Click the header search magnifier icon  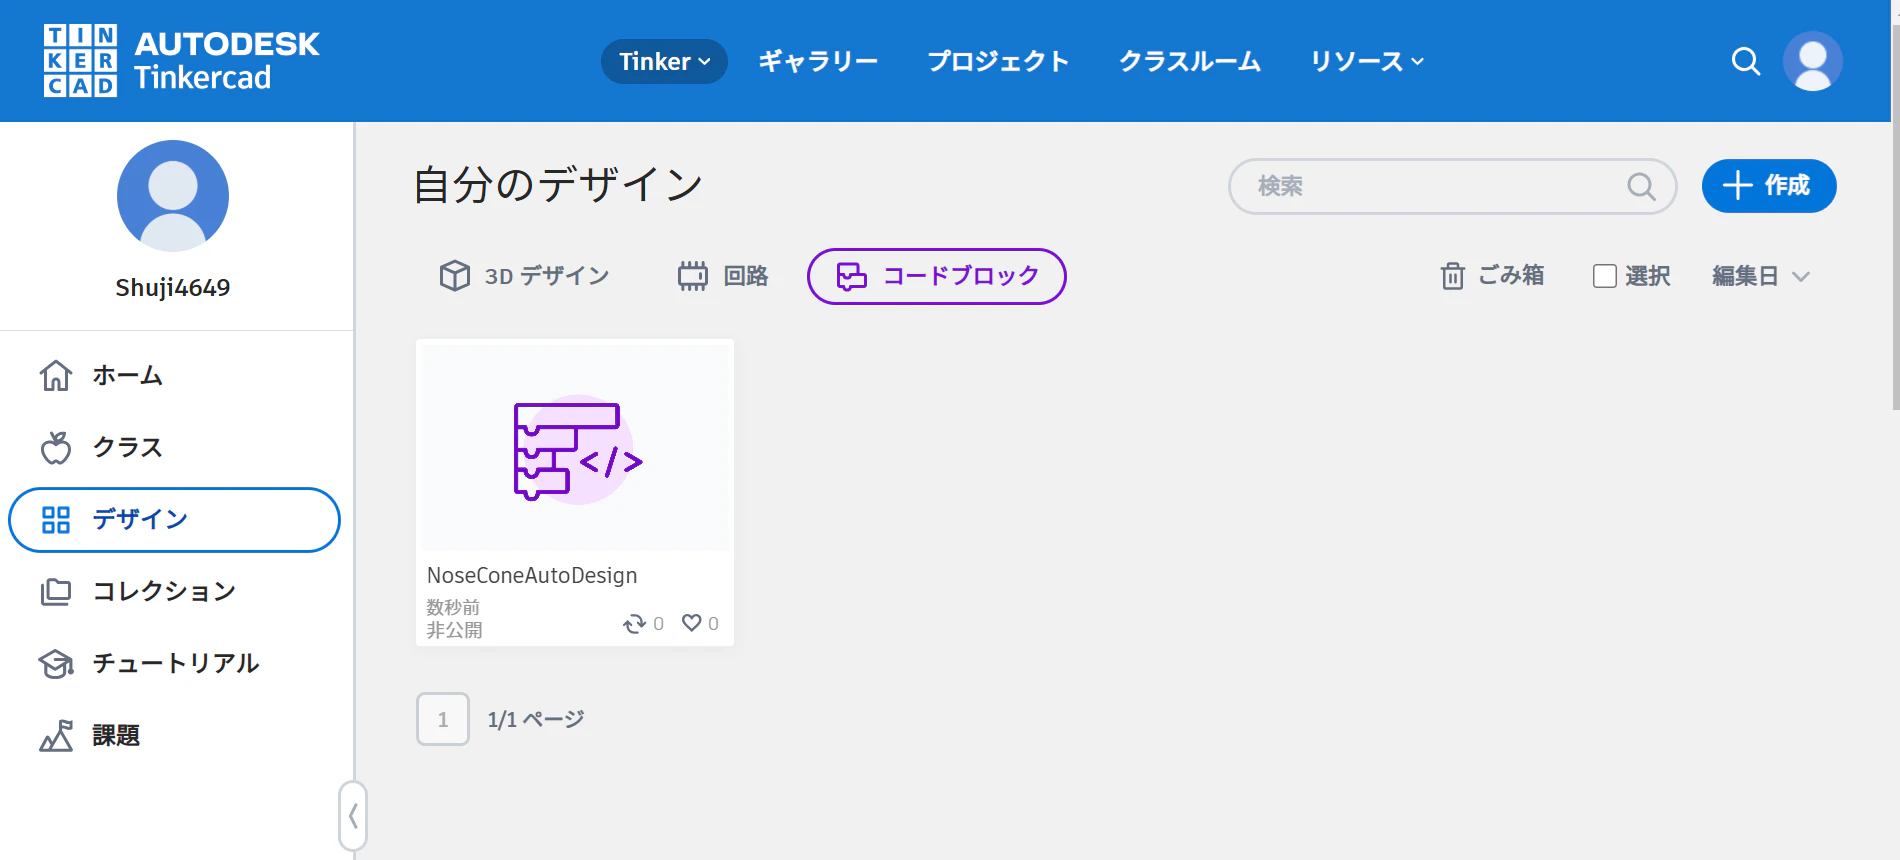1746,61
